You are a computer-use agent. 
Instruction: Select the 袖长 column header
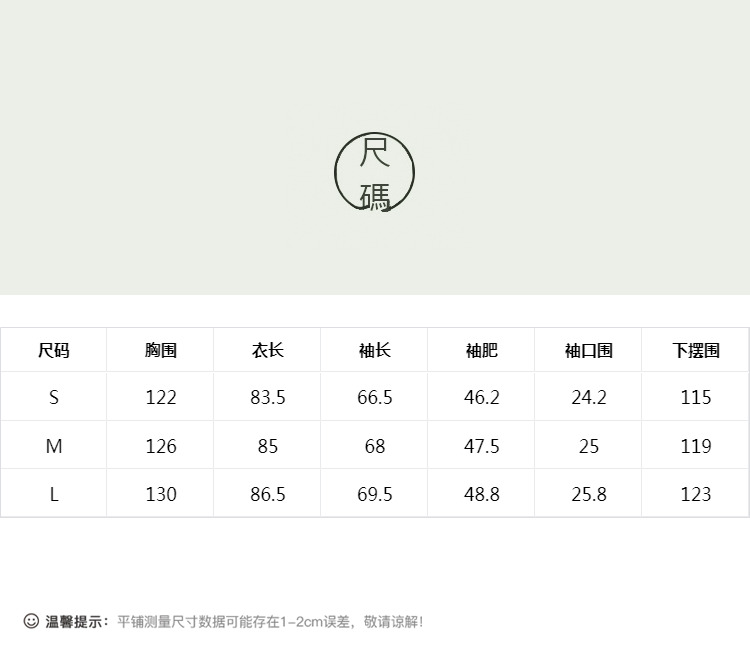click(x=375, y=350)
